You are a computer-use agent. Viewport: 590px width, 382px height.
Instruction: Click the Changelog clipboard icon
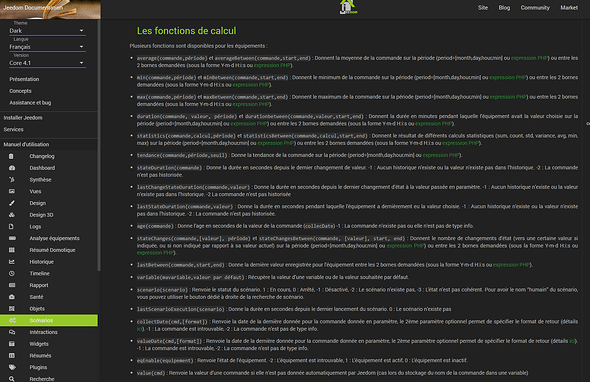pos(11,156)
